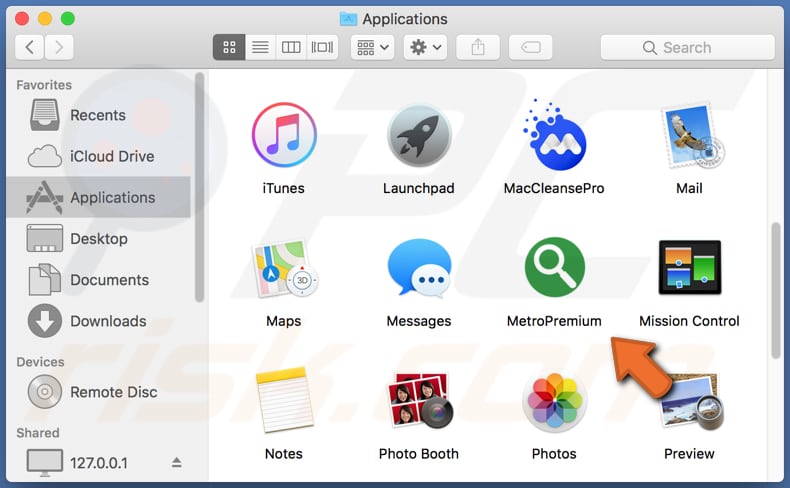The height and width of the screenshot is (488, 790).
Task: Open Desktop in the sidebar
Action: [98, 239]
